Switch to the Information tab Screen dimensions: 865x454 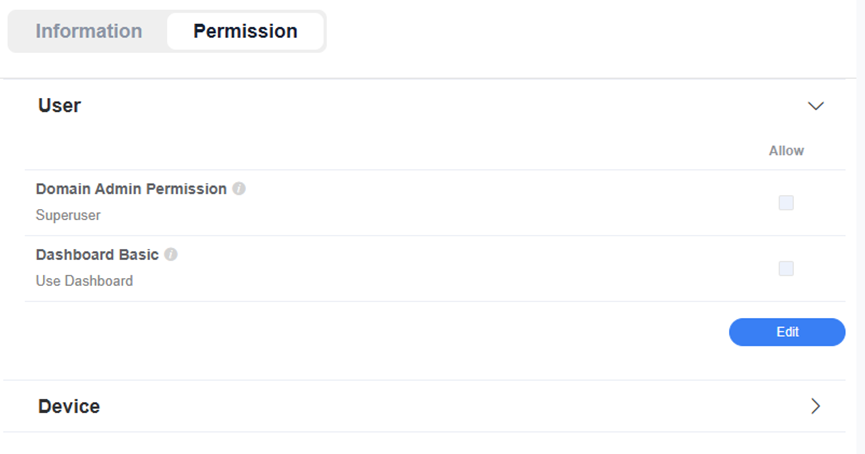pos(89,31)
